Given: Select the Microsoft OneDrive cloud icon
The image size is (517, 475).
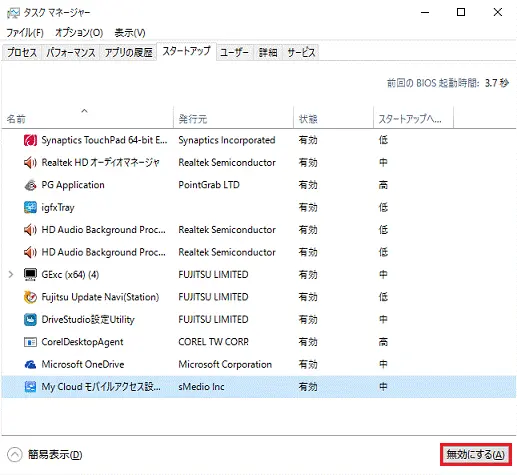Looking at the screenshot, I should coord(30,364).
